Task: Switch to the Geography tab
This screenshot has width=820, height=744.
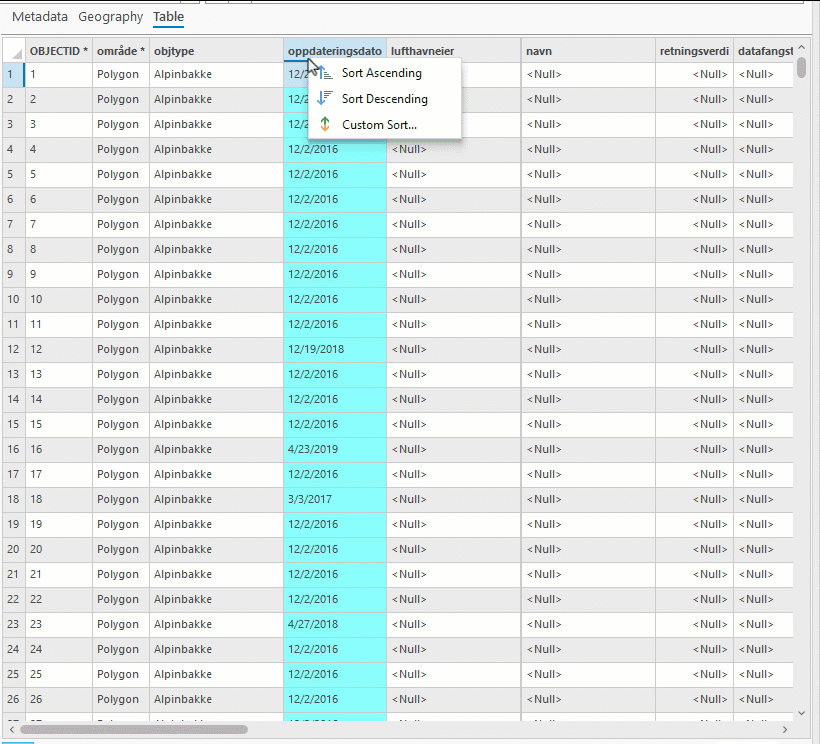Action: [x=110, y=17]
